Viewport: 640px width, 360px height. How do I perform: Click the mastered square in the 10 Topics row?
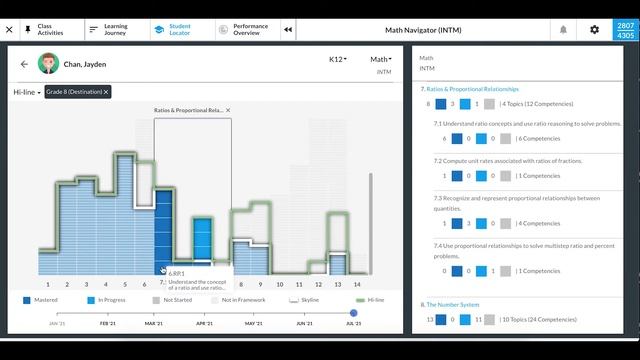point(441,320)
